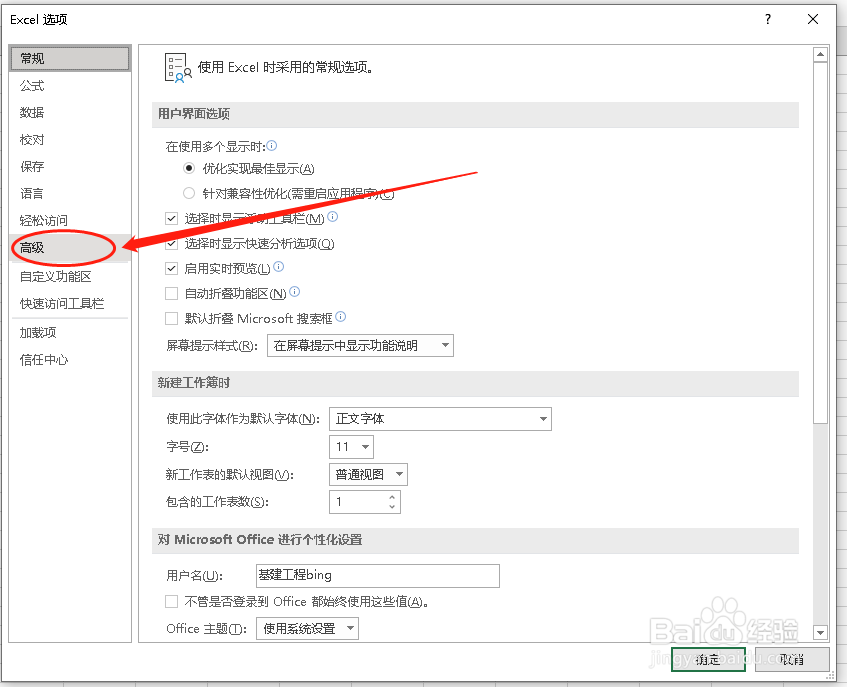Click the vertical scrollbar thumb
The image size is (847, 687).
pyautogui.click(x=821, y=243)
